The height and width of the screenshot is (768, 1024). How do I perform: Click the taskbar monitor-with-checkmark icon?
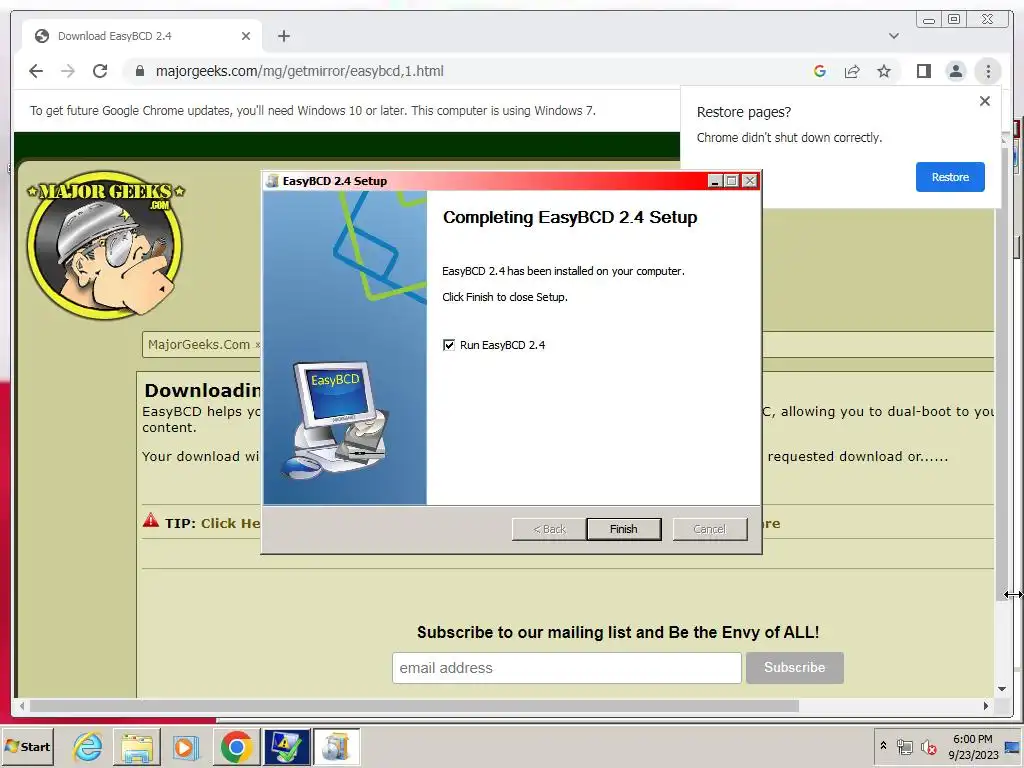[286, 746]
